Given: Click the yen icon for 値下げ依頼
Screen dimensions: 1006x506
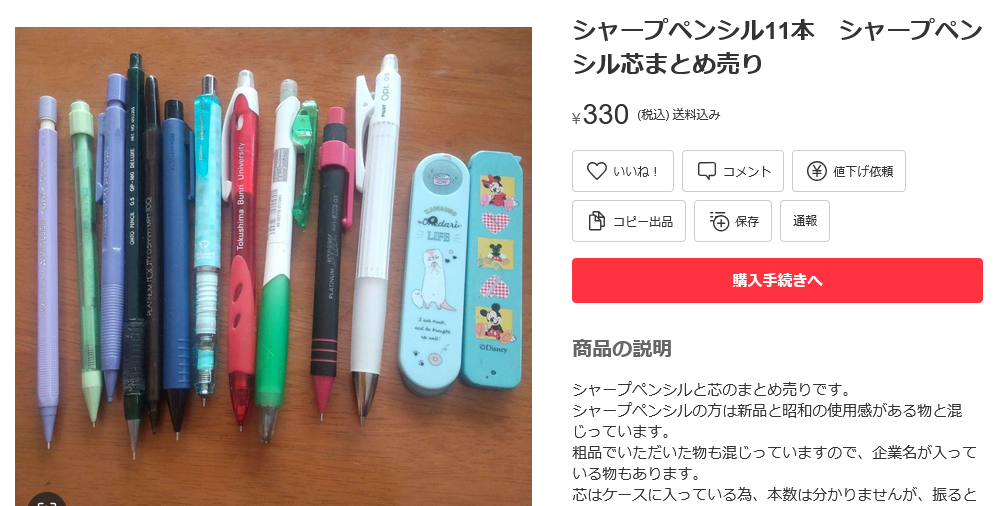Looking at the screenshot, I should coord(816,171).
